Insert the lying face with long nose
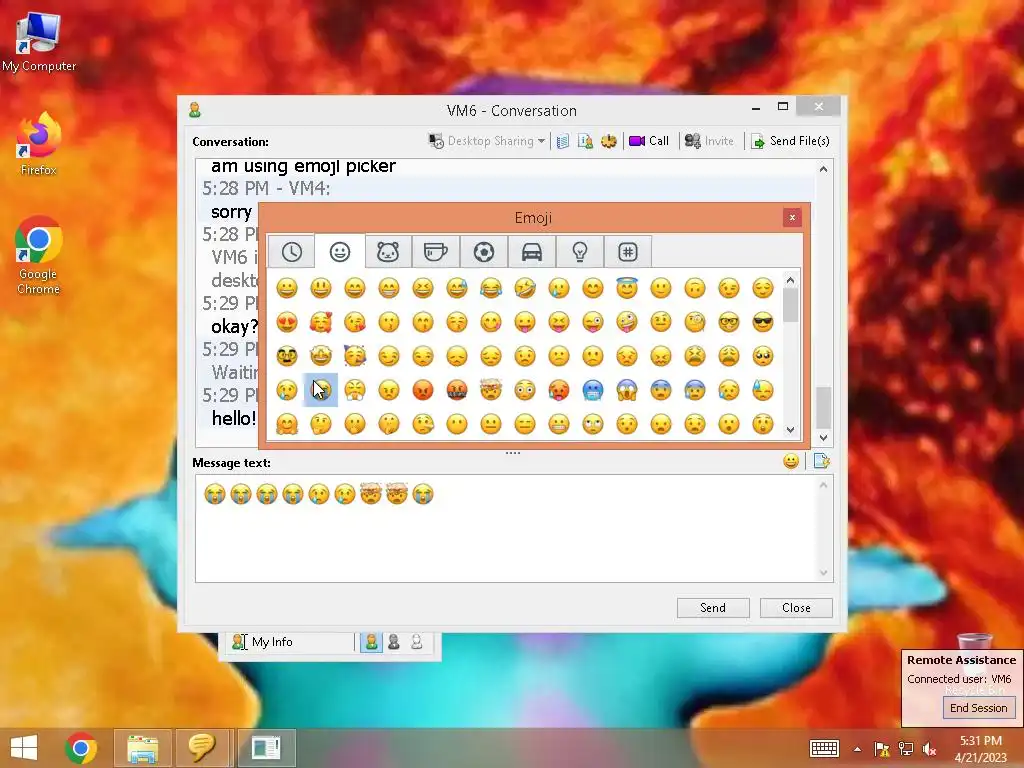 (423, 424)
